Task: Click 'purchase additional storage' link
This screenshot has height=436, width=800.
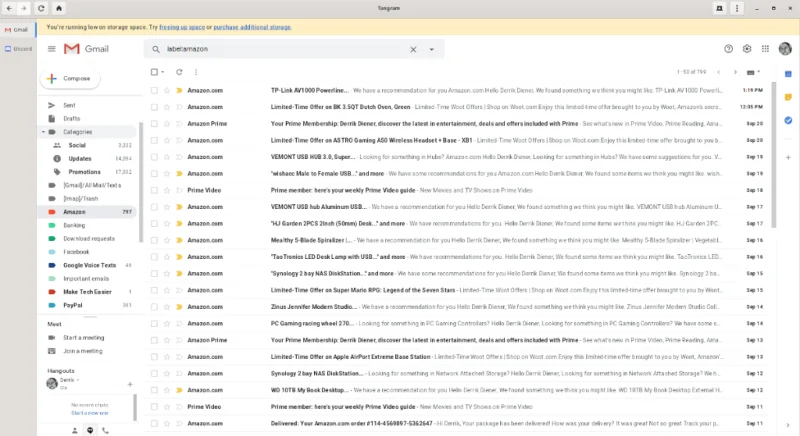Action: click(x=252, y=27)
